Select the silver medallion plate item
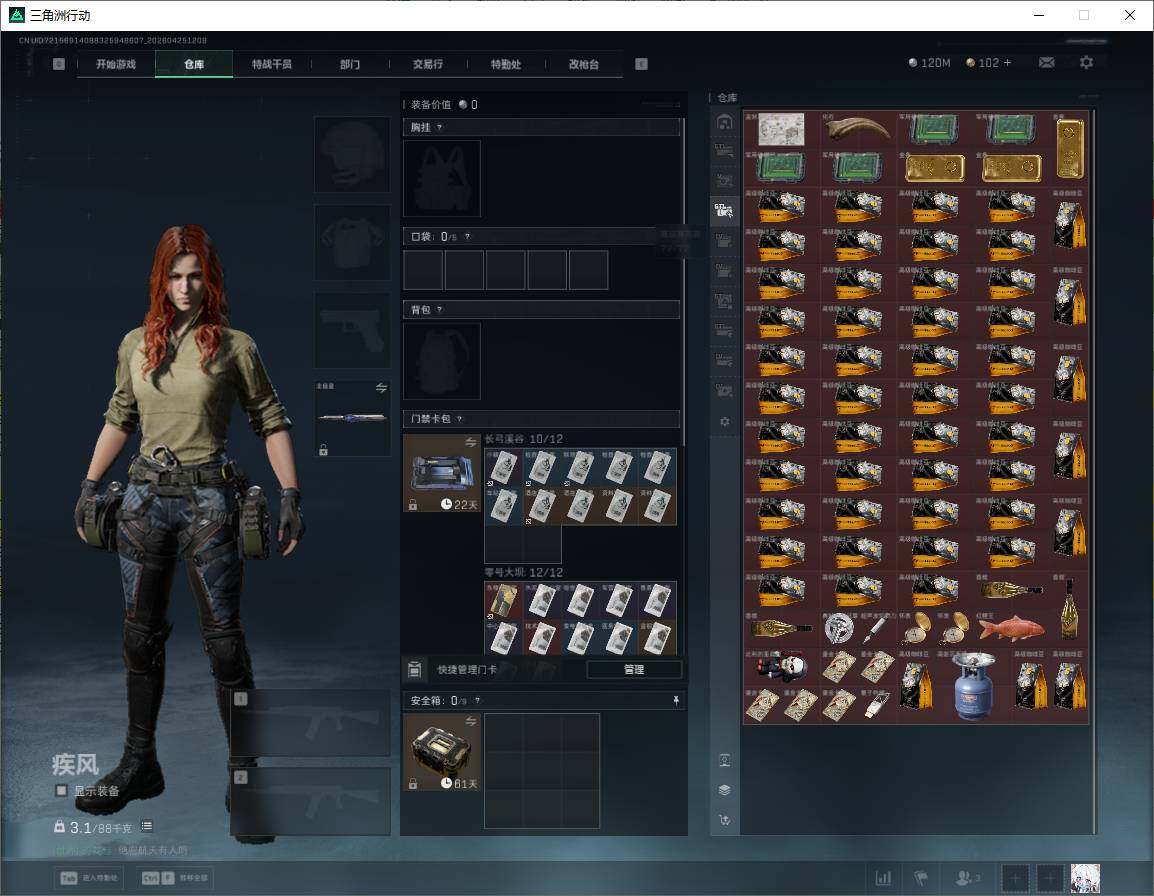The image size is (1154, 896). tap(838, 629)
